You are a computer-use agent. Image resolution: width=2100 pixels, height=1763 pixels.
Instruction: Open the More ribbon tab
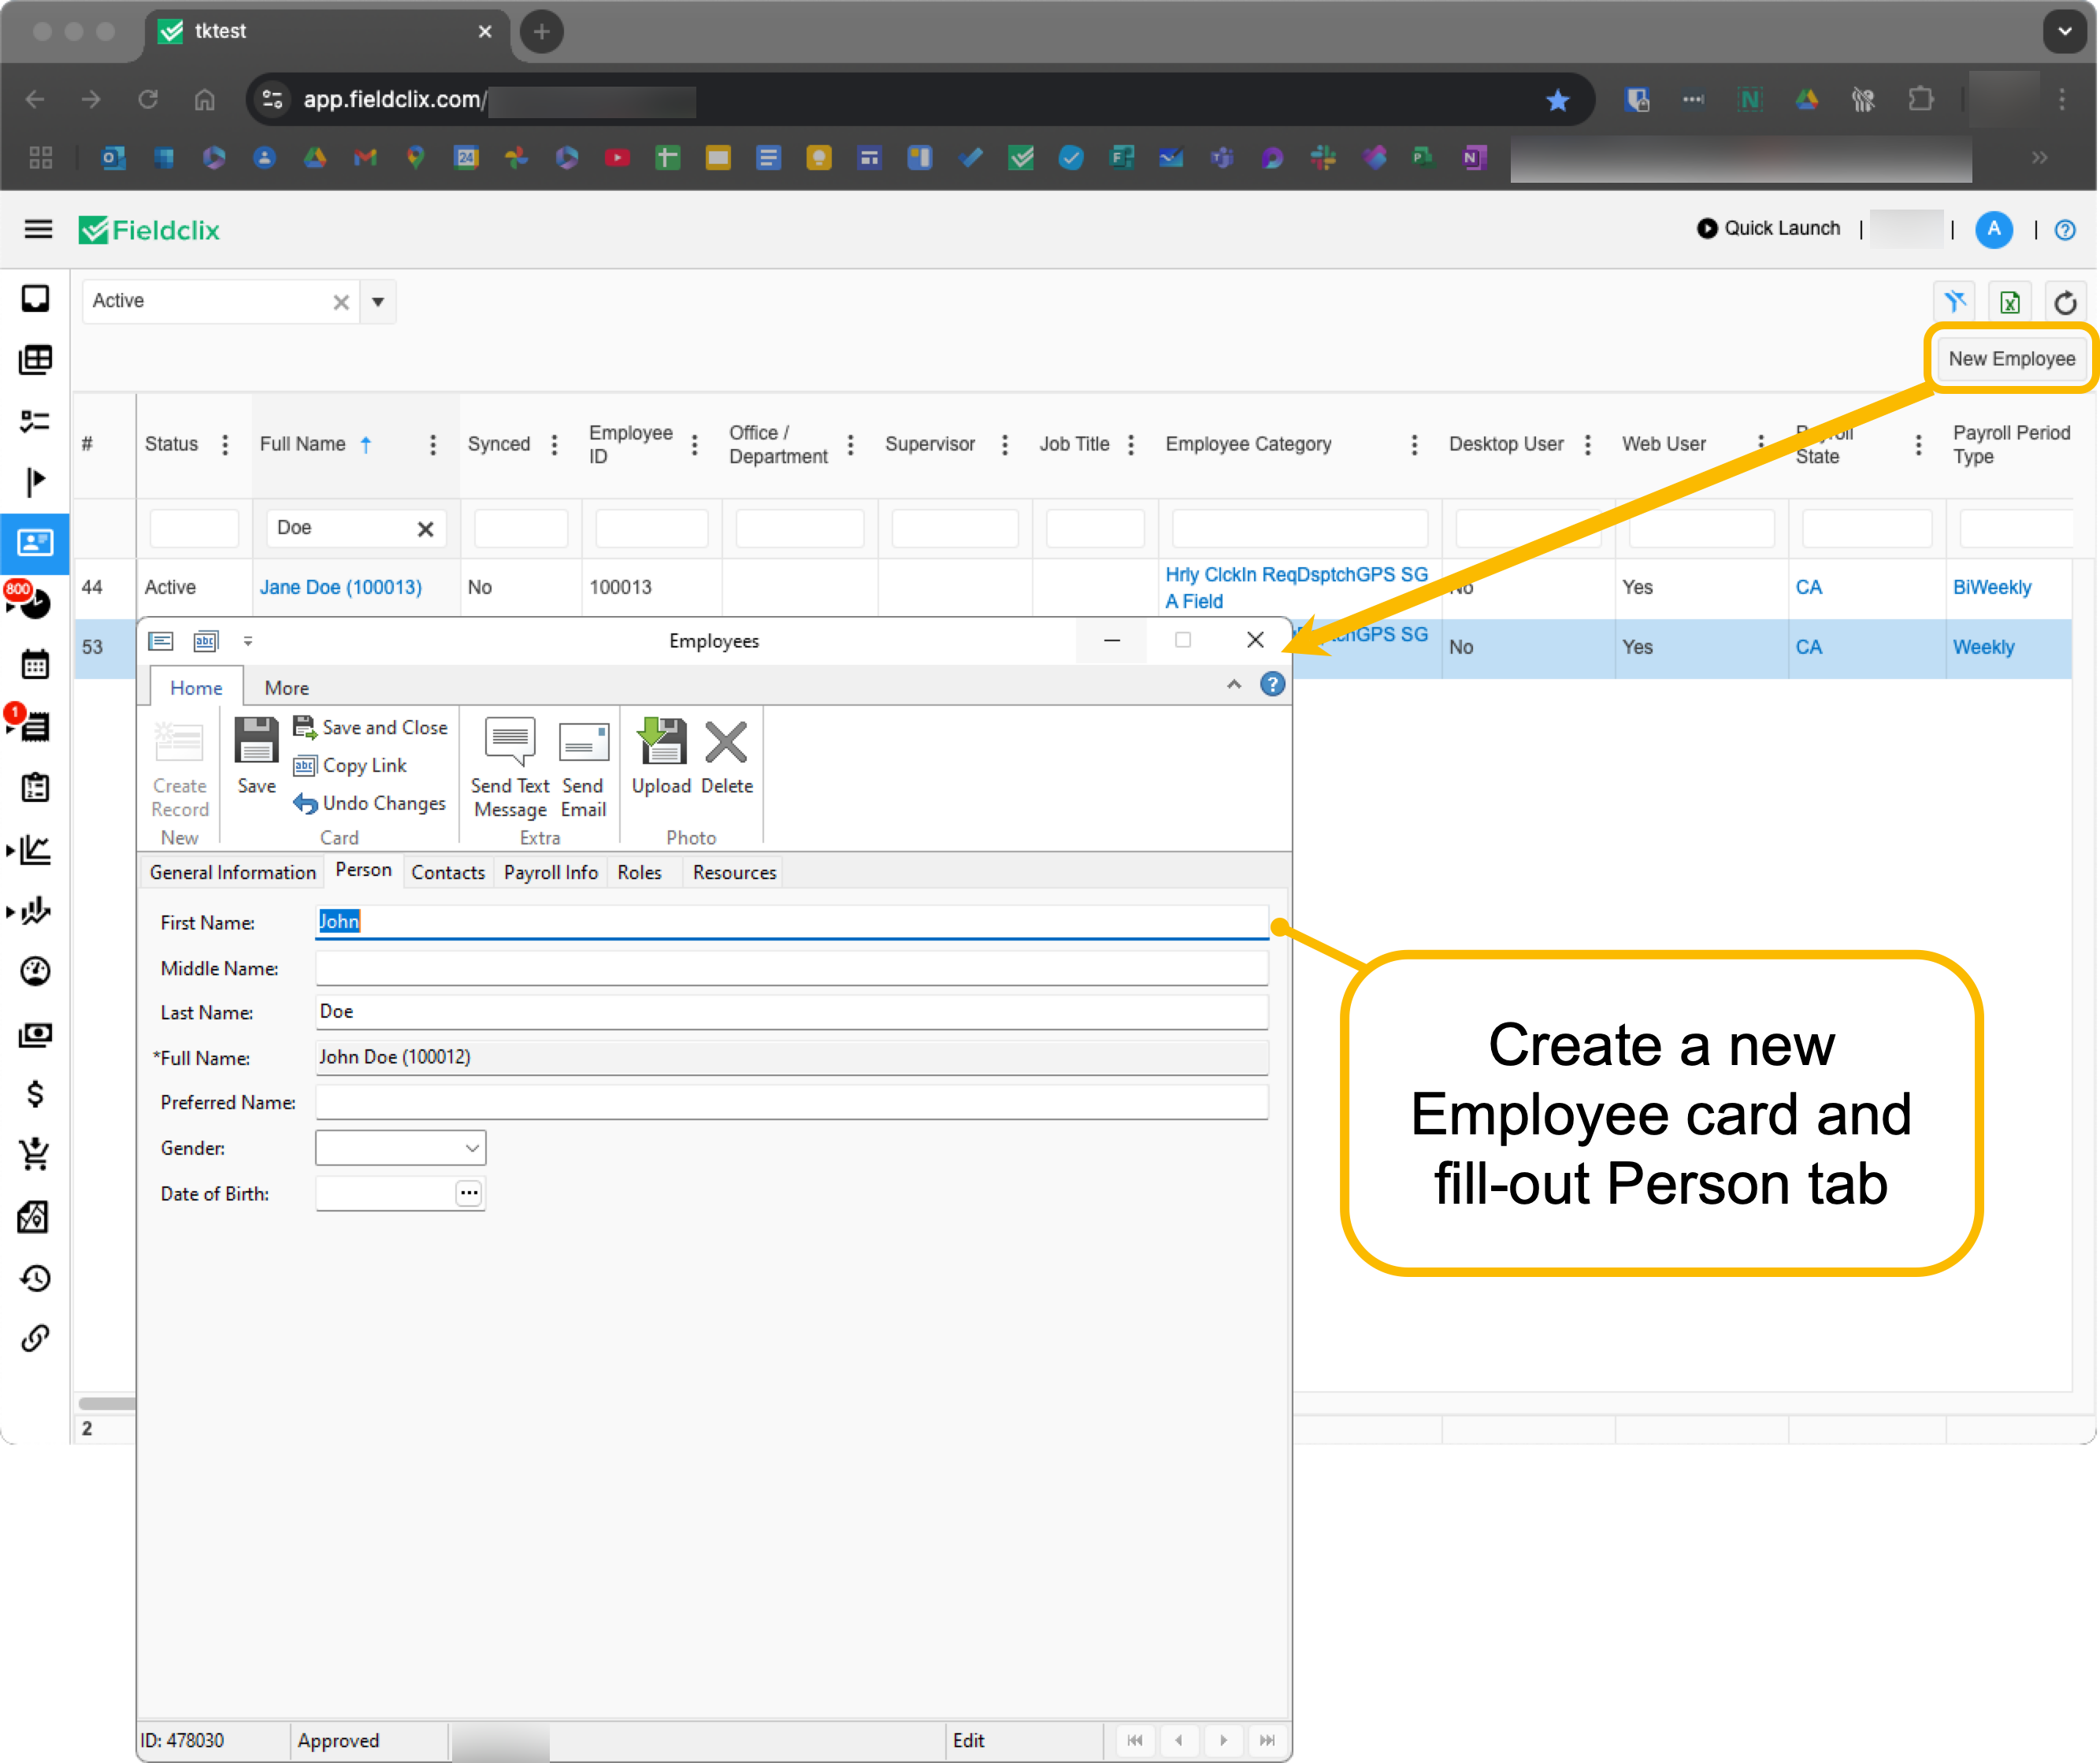[286, 688]
